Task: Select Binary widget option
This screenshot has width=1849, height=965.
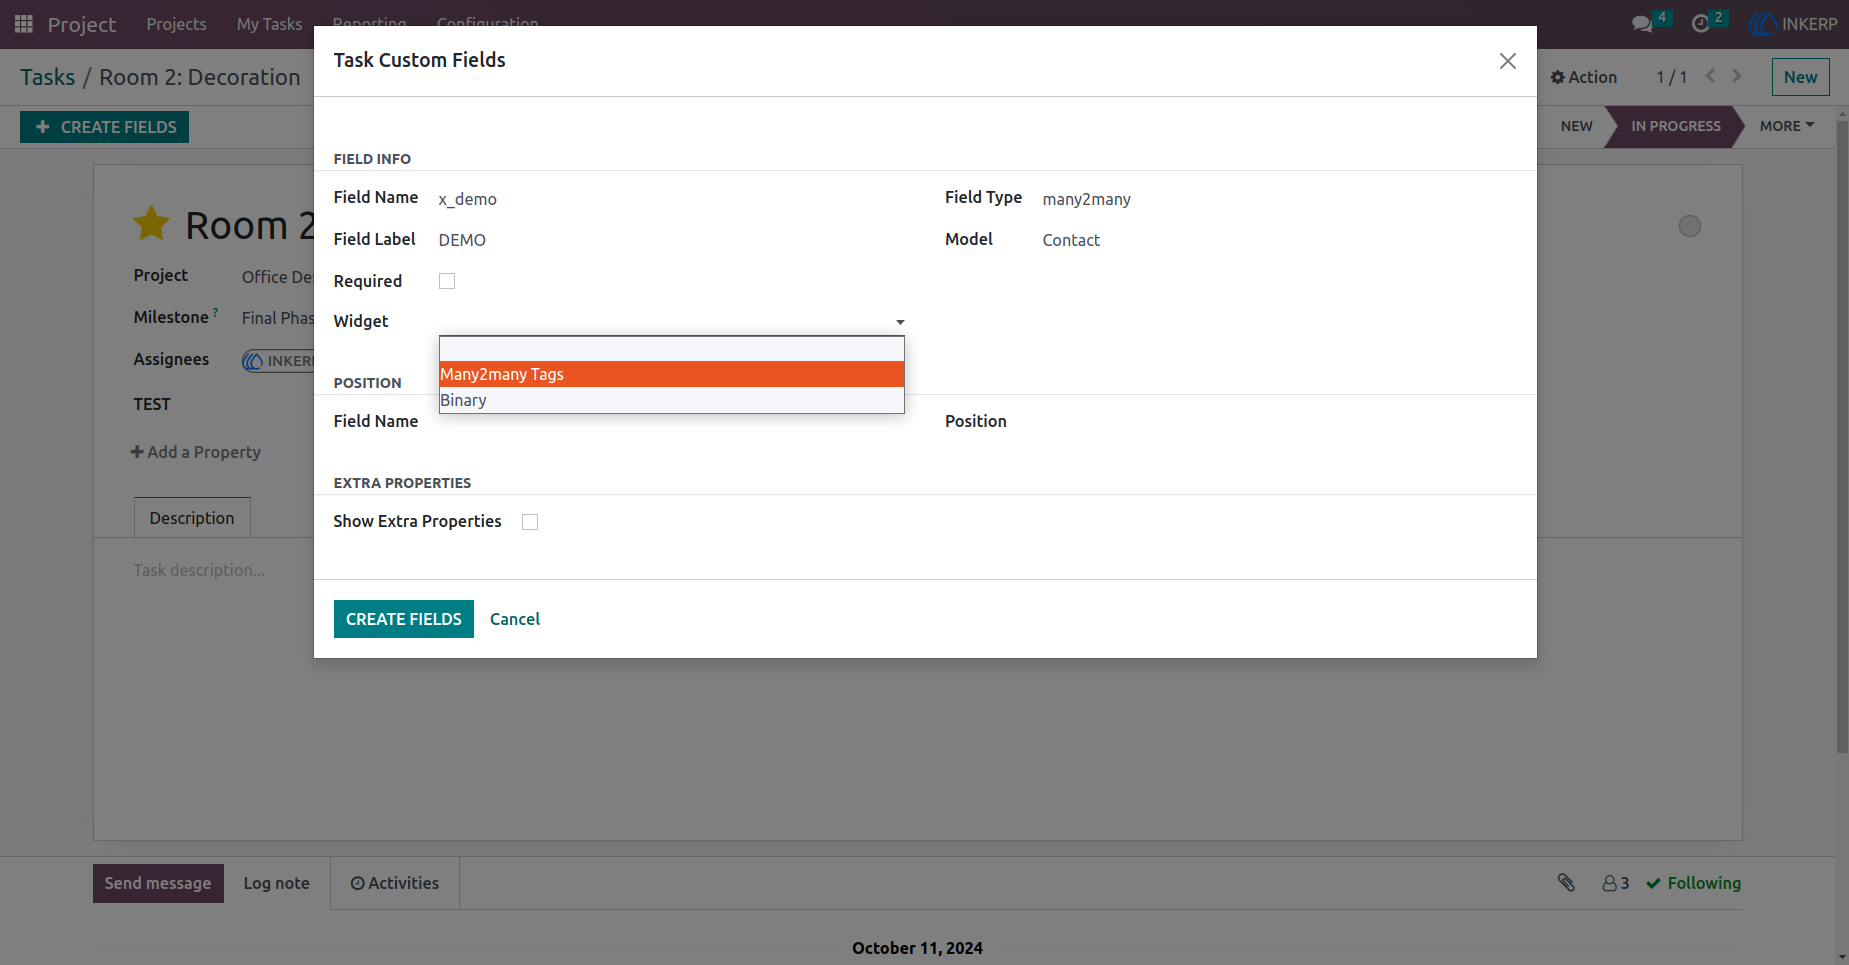Action: [x=672, y=400]
